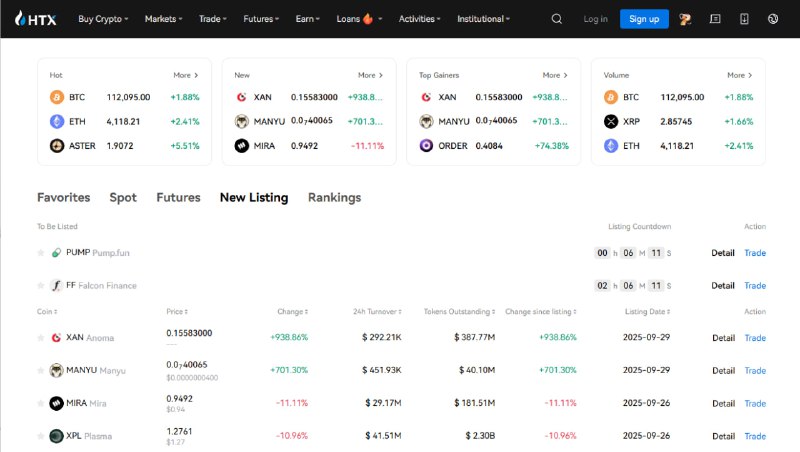Click the ASTER coin icon in Hot card
Image resolution: width=800 pixels, height=452 pixels.
[57, 146]
